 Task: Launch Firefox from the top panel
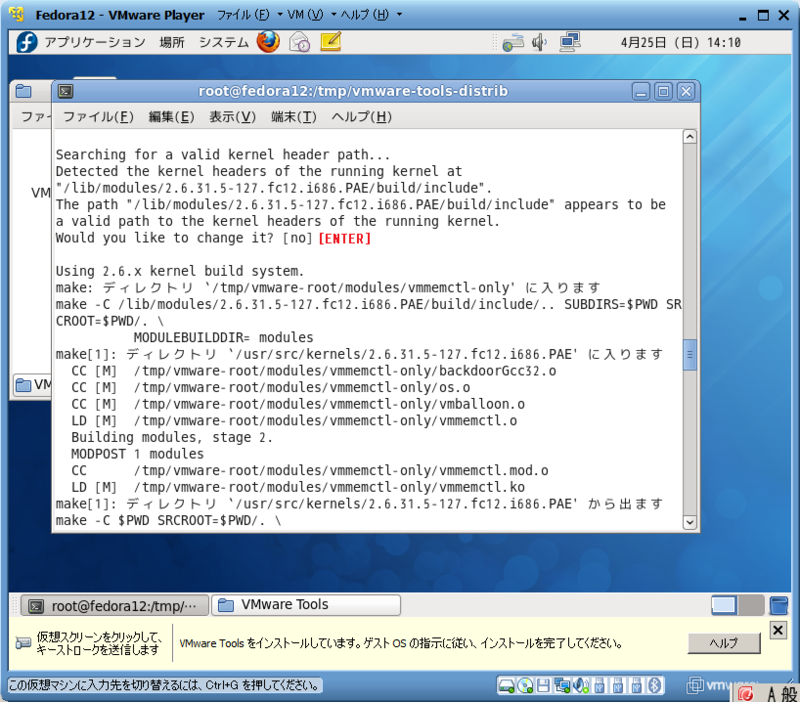266,43
